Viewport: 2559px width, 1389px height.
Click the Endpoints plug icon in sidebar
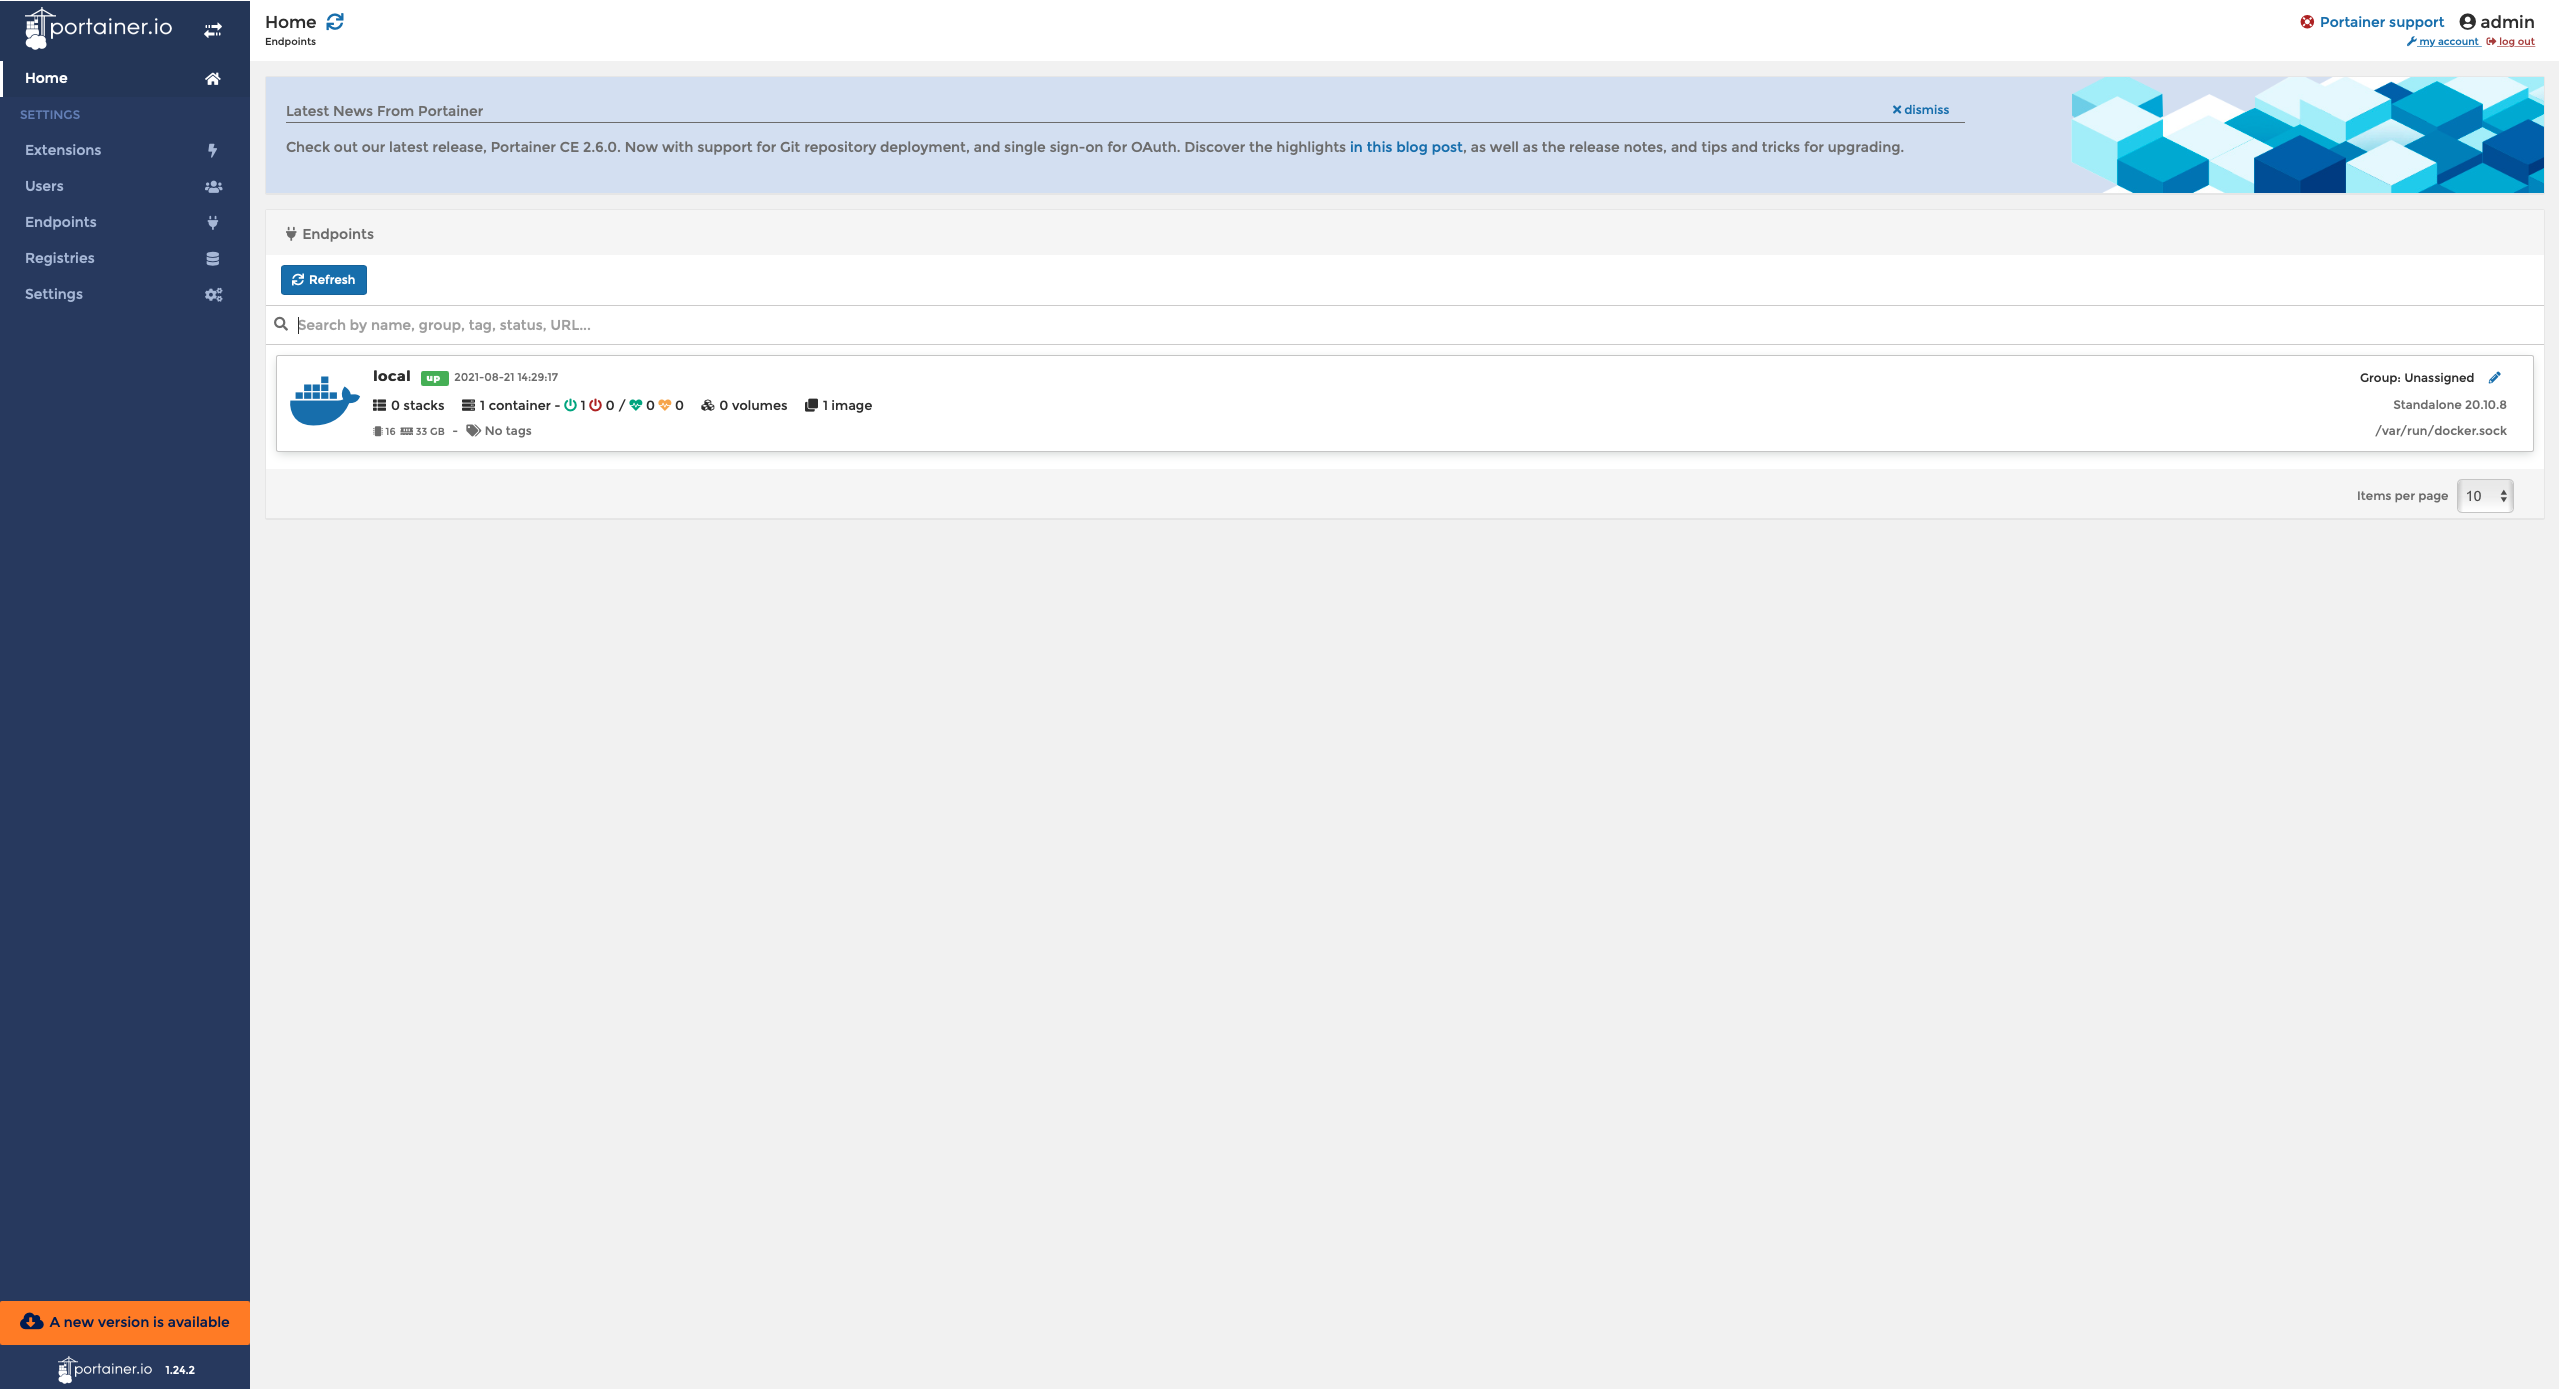coord(212,222)
